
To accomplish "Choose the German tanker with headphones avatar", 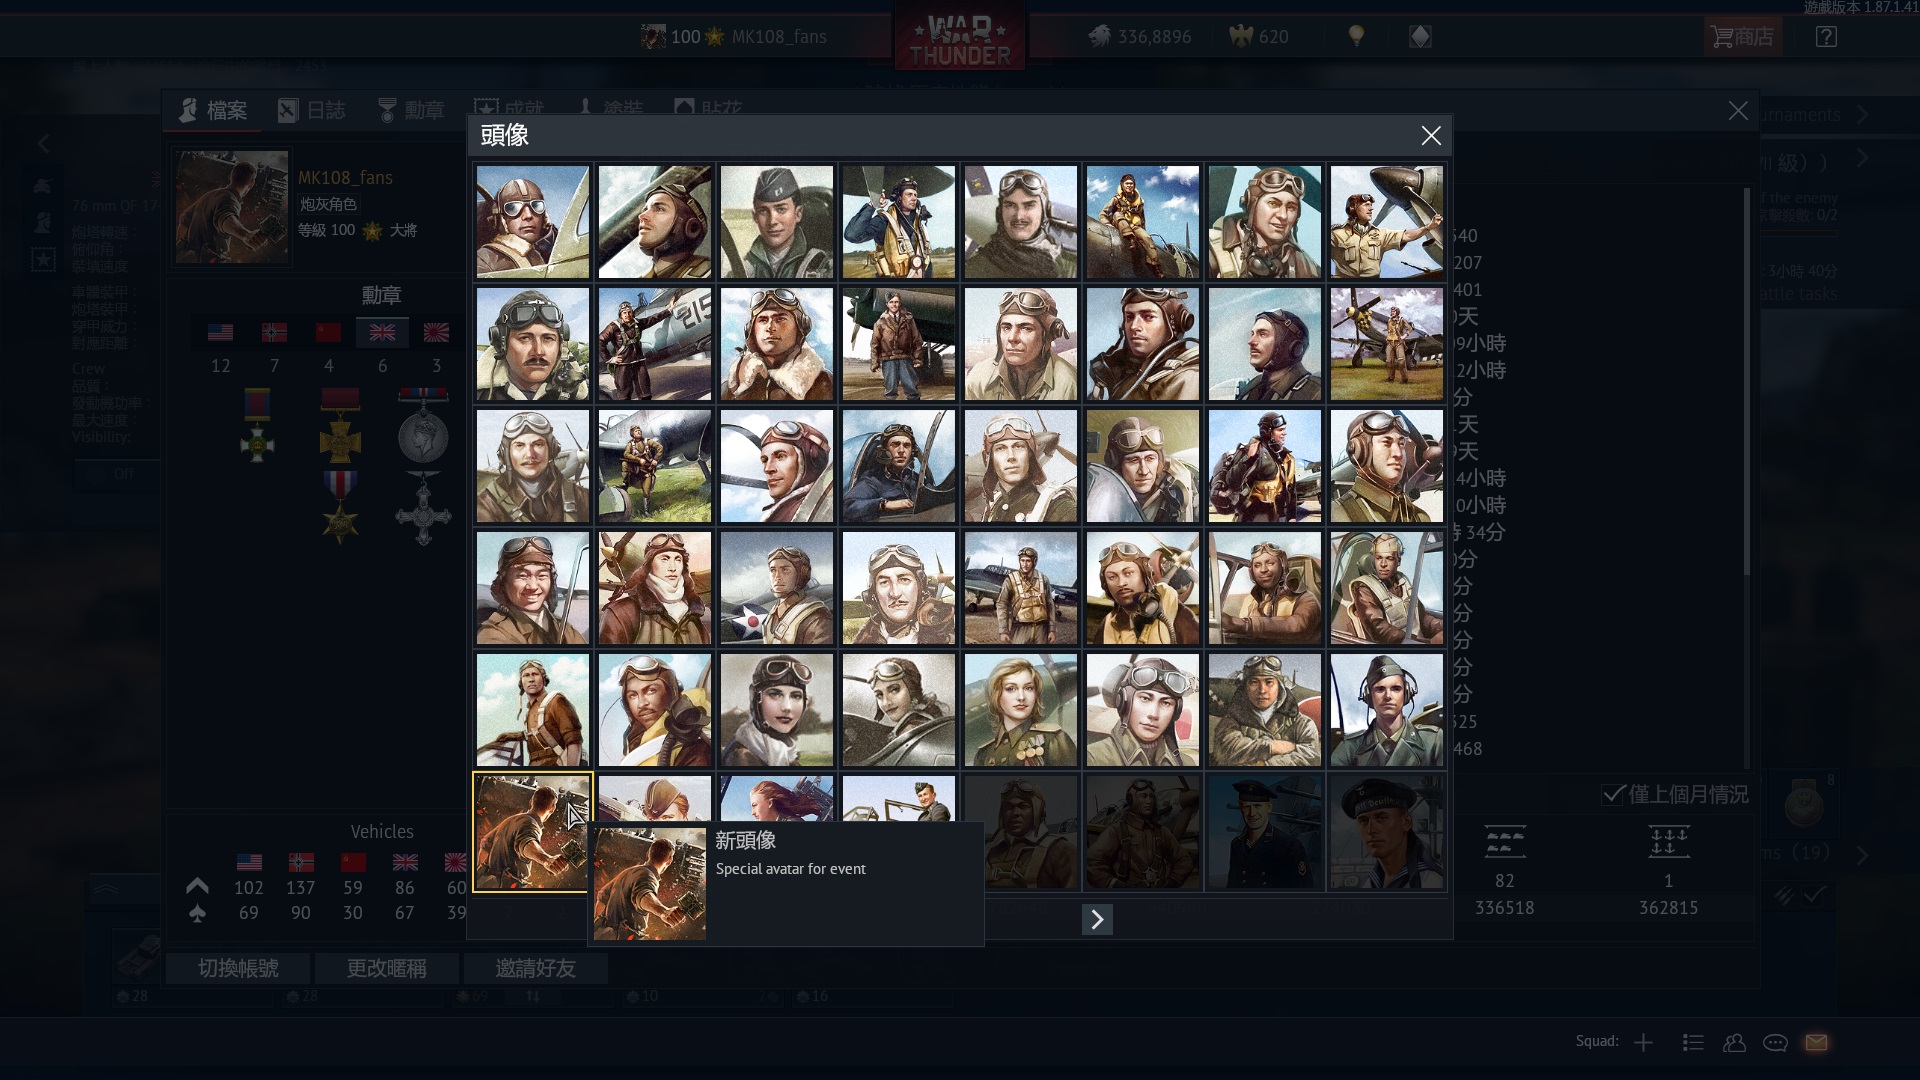I will [x=1387, y=710].
